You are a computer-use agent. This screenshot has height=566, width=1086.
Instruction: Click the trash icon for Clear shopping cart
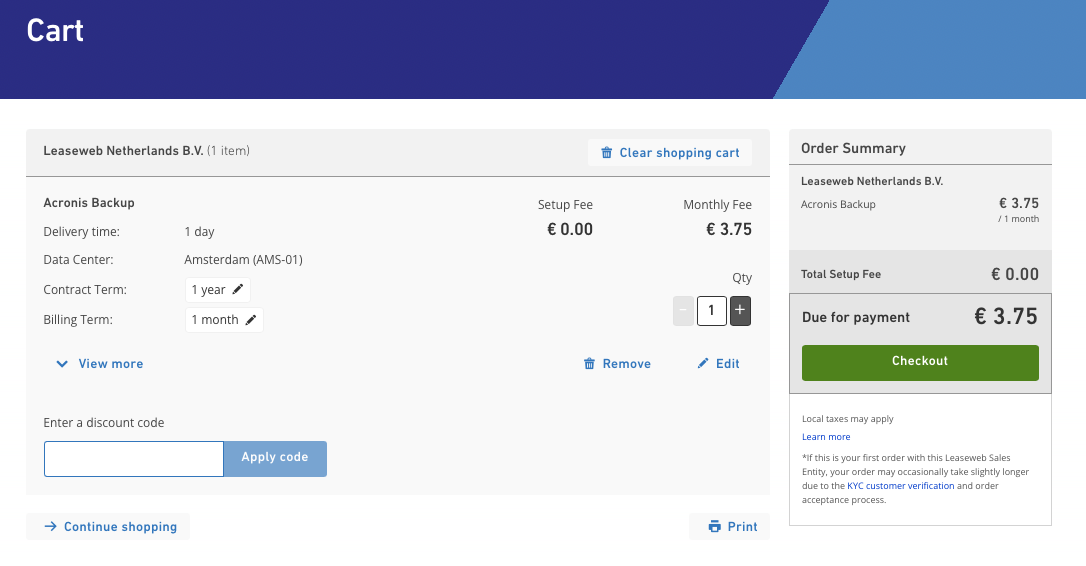pos(606,152)
